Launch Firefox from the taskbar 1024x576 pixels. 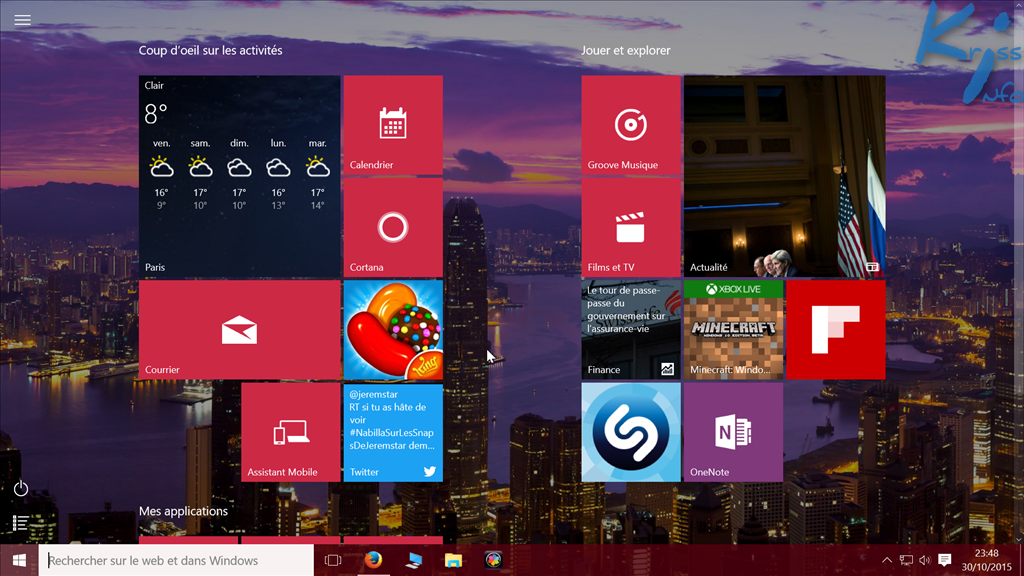373,560
